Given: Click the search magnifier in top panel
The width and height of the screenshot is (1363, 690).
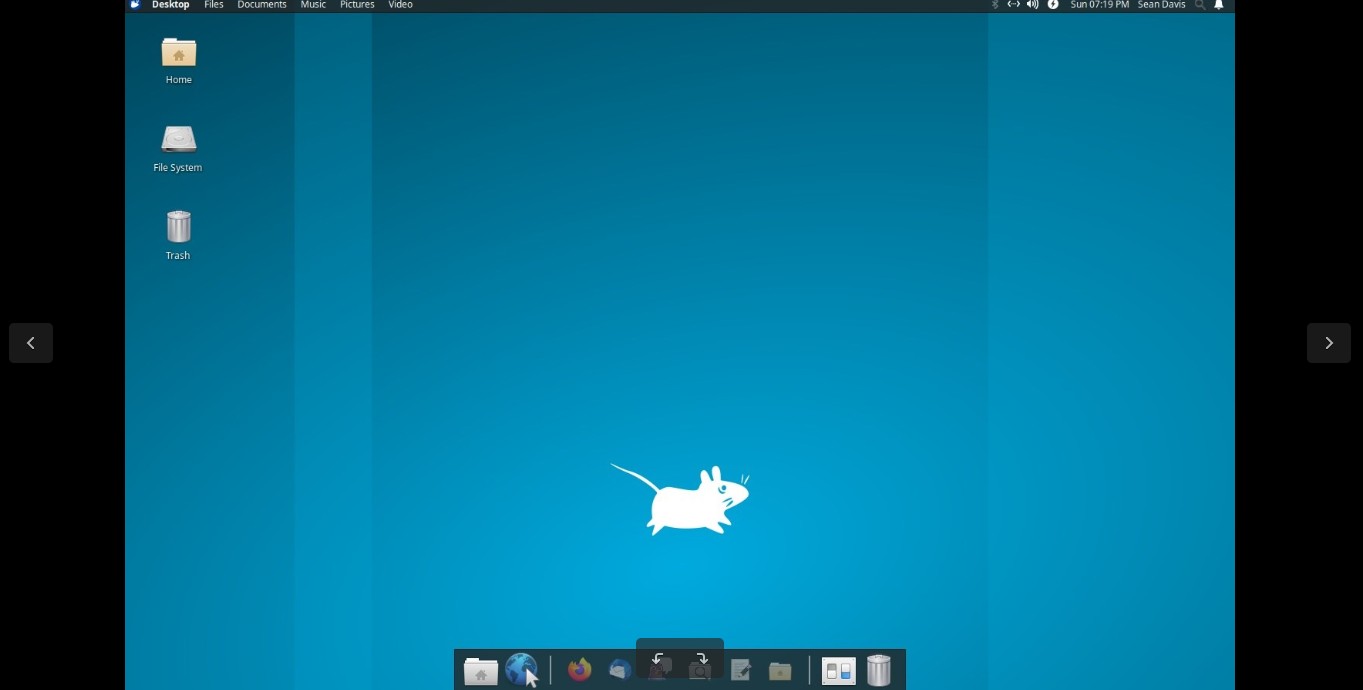Looking at the screenshot, I should 1200,5.
